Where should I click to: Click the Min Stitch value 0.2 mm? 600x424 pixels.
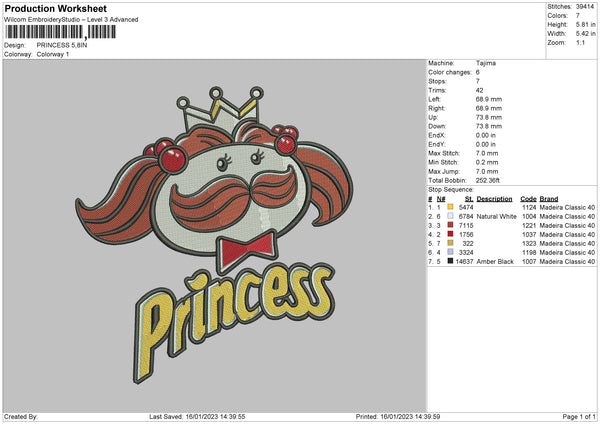(487, 162)
